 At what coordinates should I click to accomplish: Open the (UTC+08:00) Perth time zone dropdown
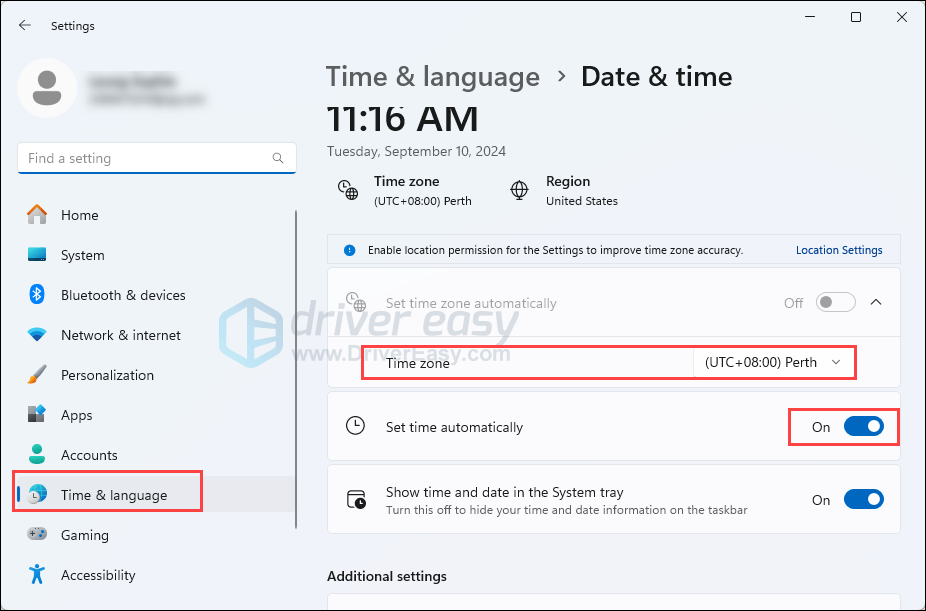[773, 362]
